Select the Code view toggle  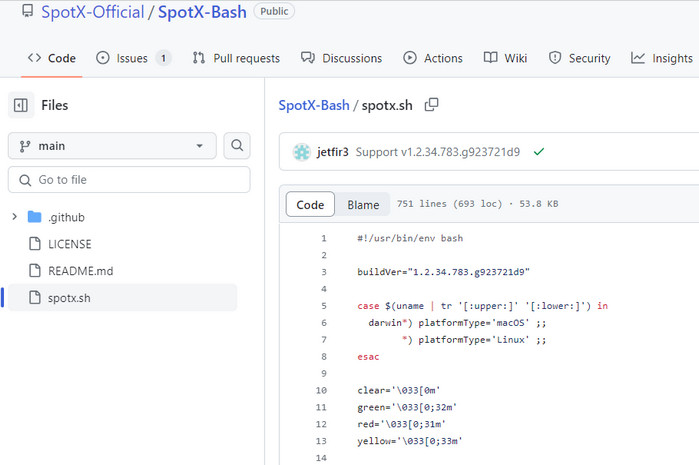click(310, 205)
